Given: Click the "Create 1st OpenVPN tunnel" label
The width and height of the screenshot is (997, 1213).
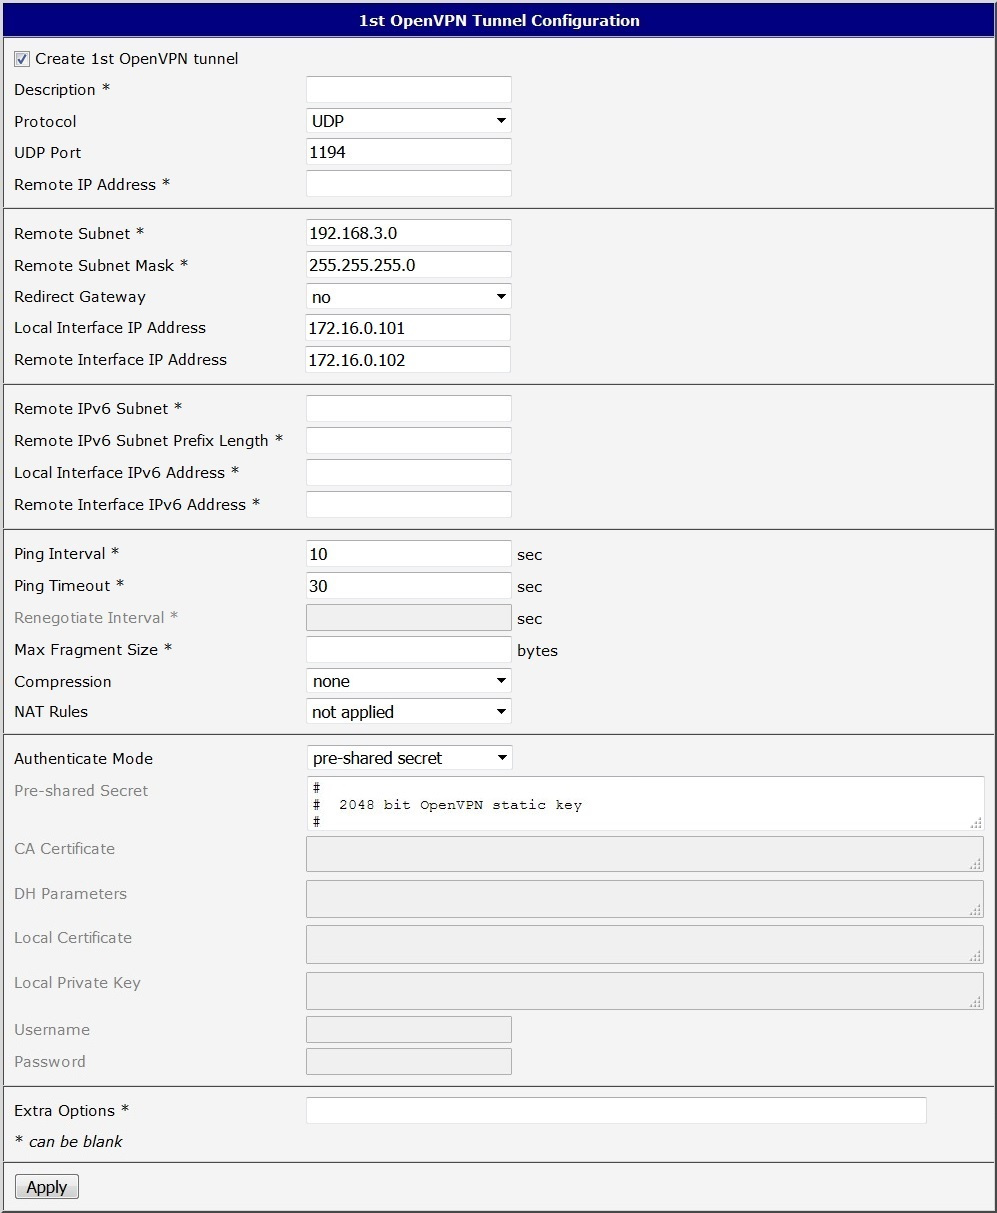Looking at the screenshot, I should [137, 59].
